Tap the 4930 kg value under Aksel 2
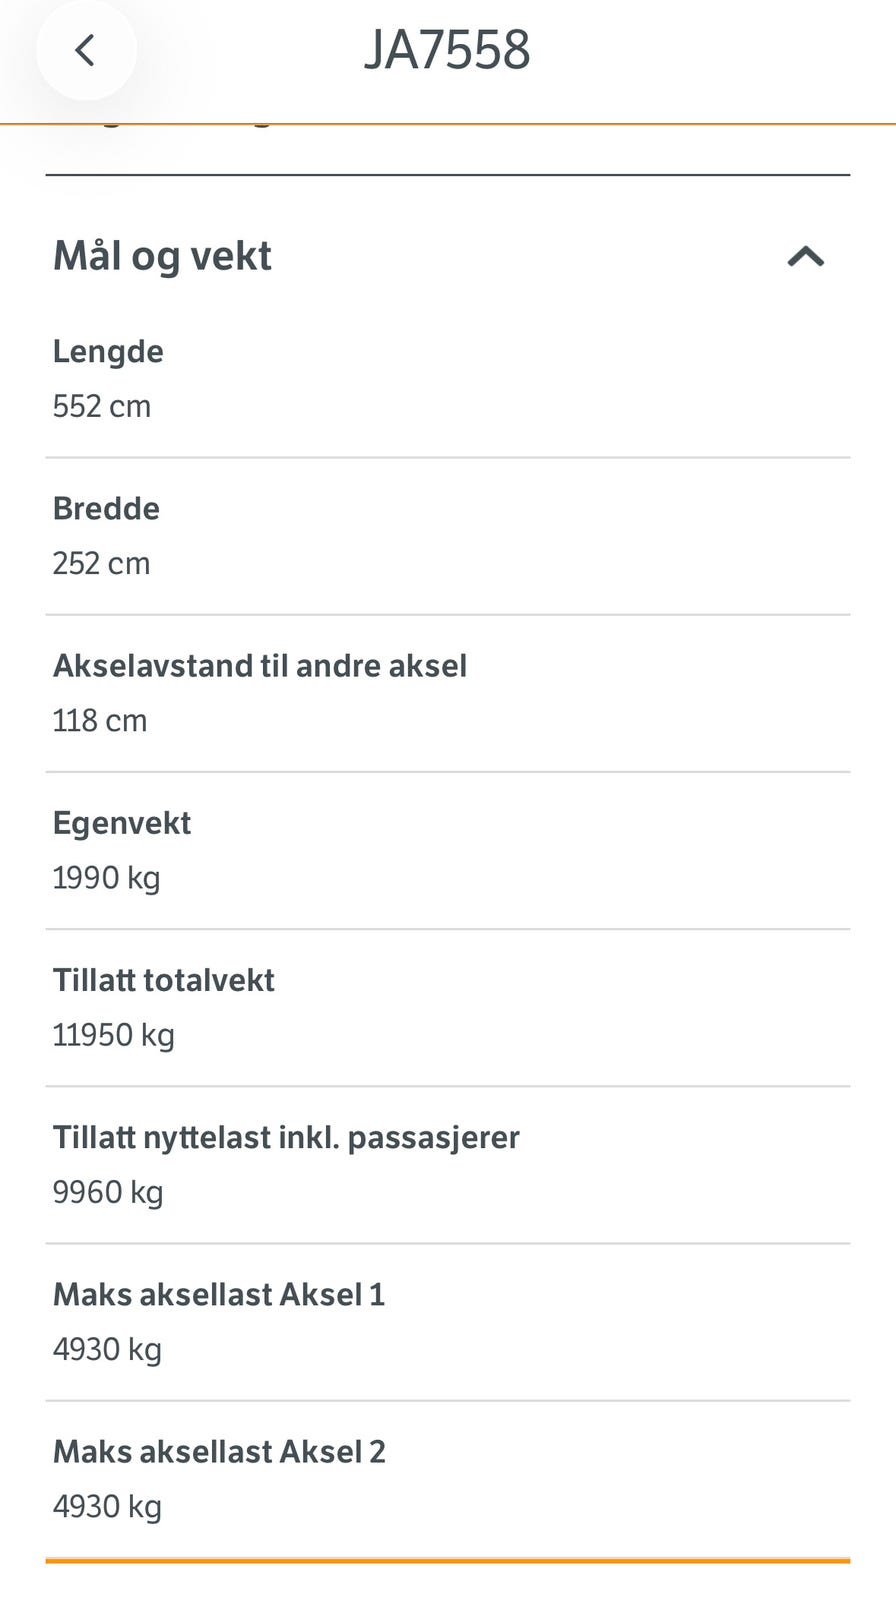The width and height of the screenshot is (896, 1600). (x=107, y=1506)
